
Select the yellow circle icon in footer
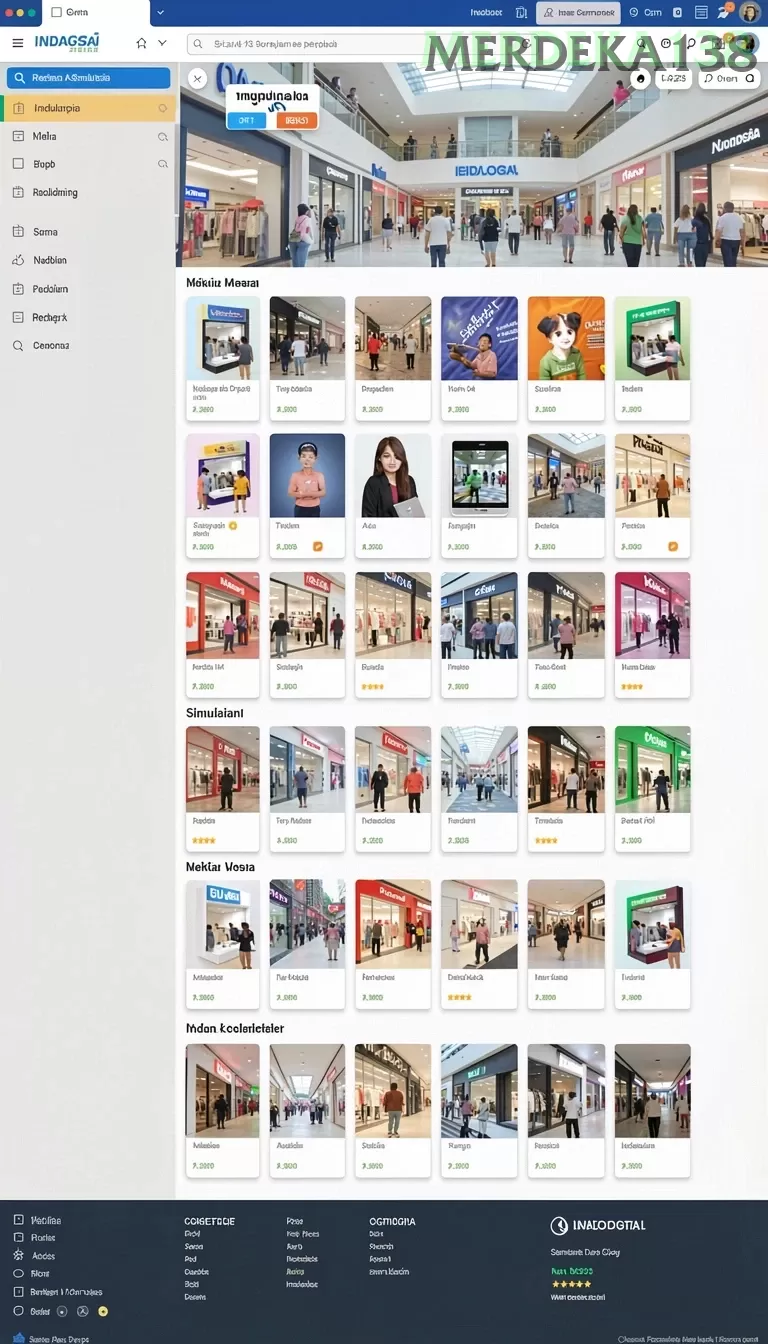click(x=102, y=1311)
